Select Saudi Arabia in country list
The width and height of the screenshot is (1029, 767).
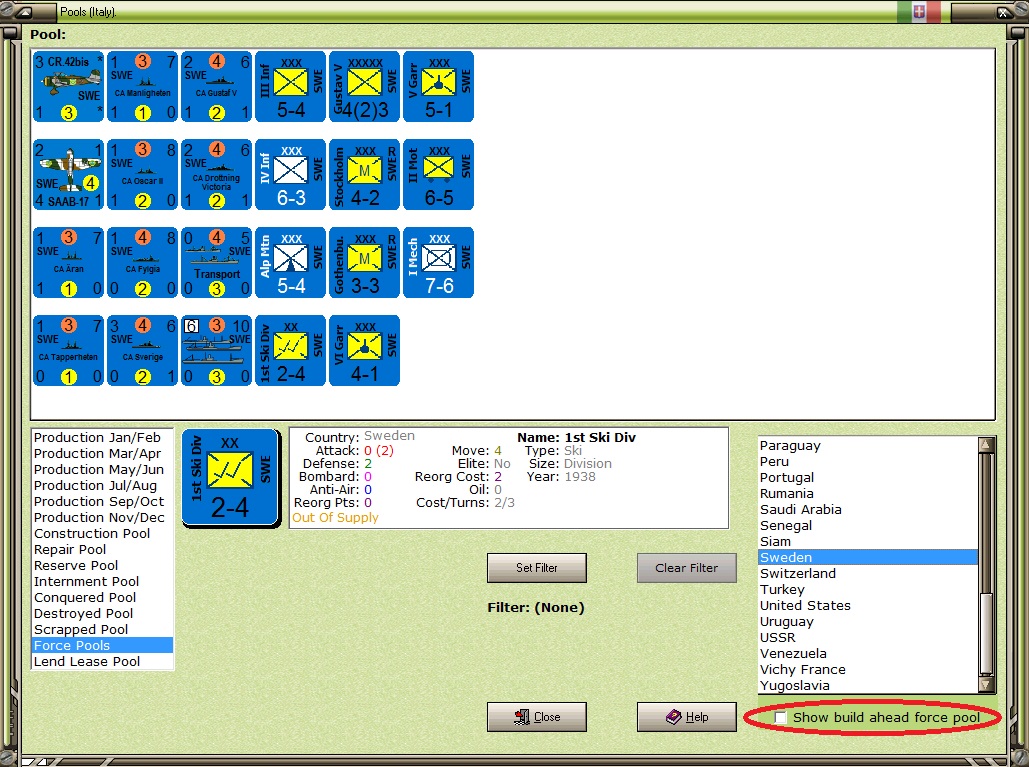(x=868, y=509)
